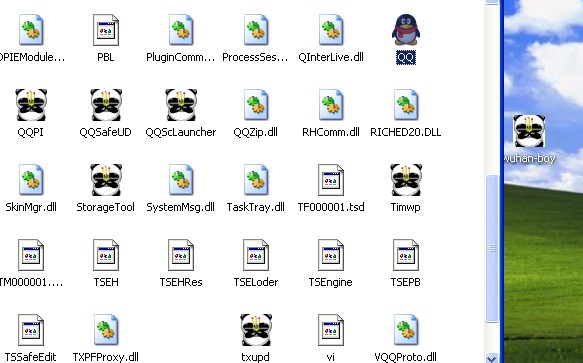Click the txupd panda icon
Image resolution: width=583 pixels, height=363 pixels.
coord(256,330)
